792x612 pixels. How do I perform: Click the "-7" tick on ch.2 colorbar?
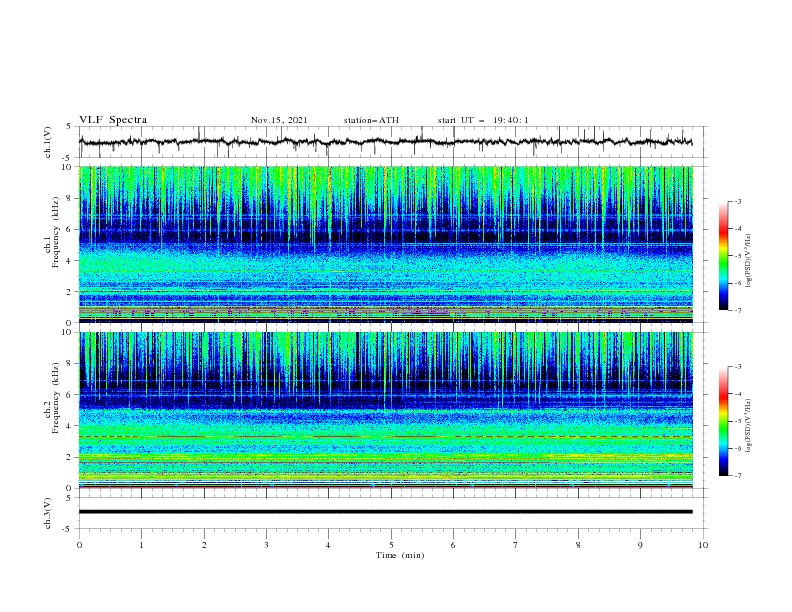(737, 476)
